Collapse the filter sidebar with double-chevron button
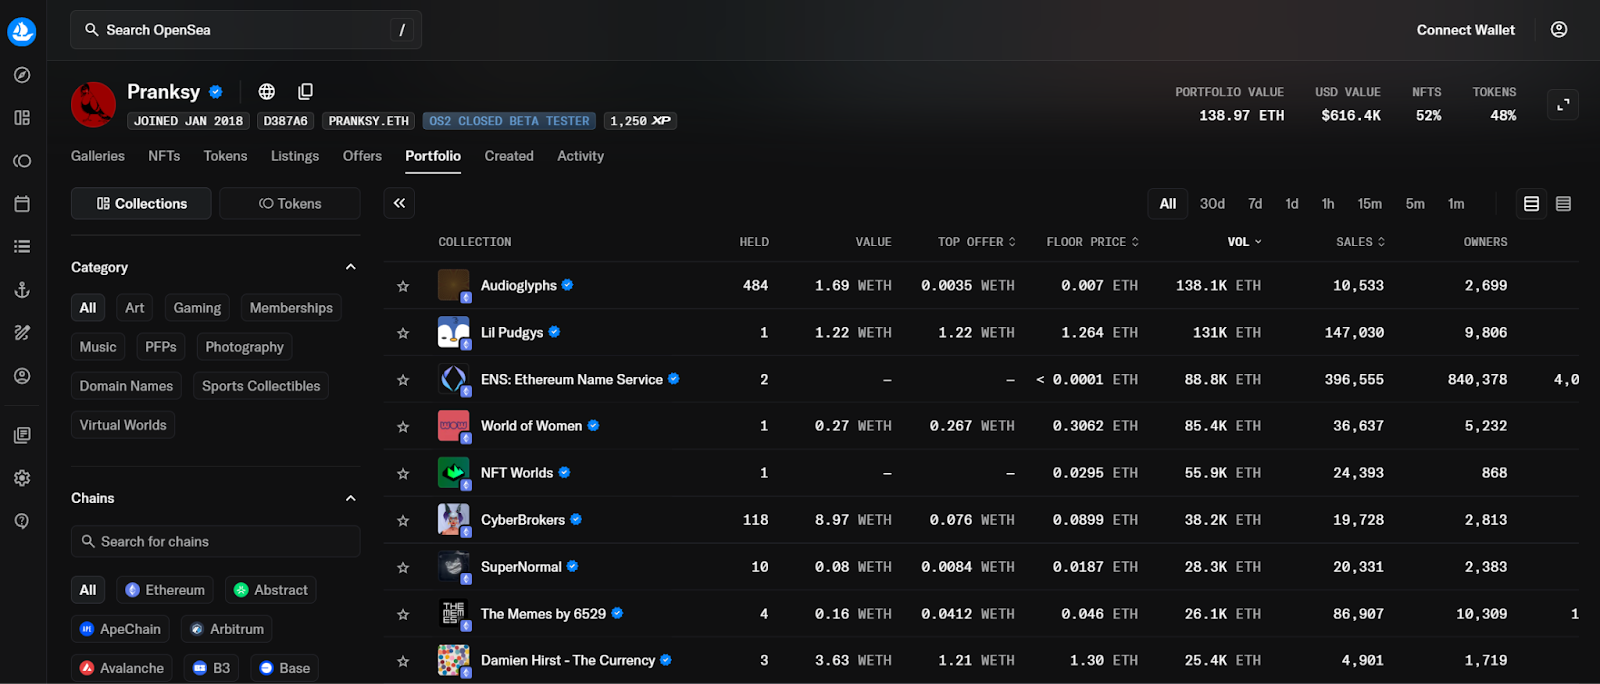This screenshot has height=684, width=1600. click(x=399, y=204)
